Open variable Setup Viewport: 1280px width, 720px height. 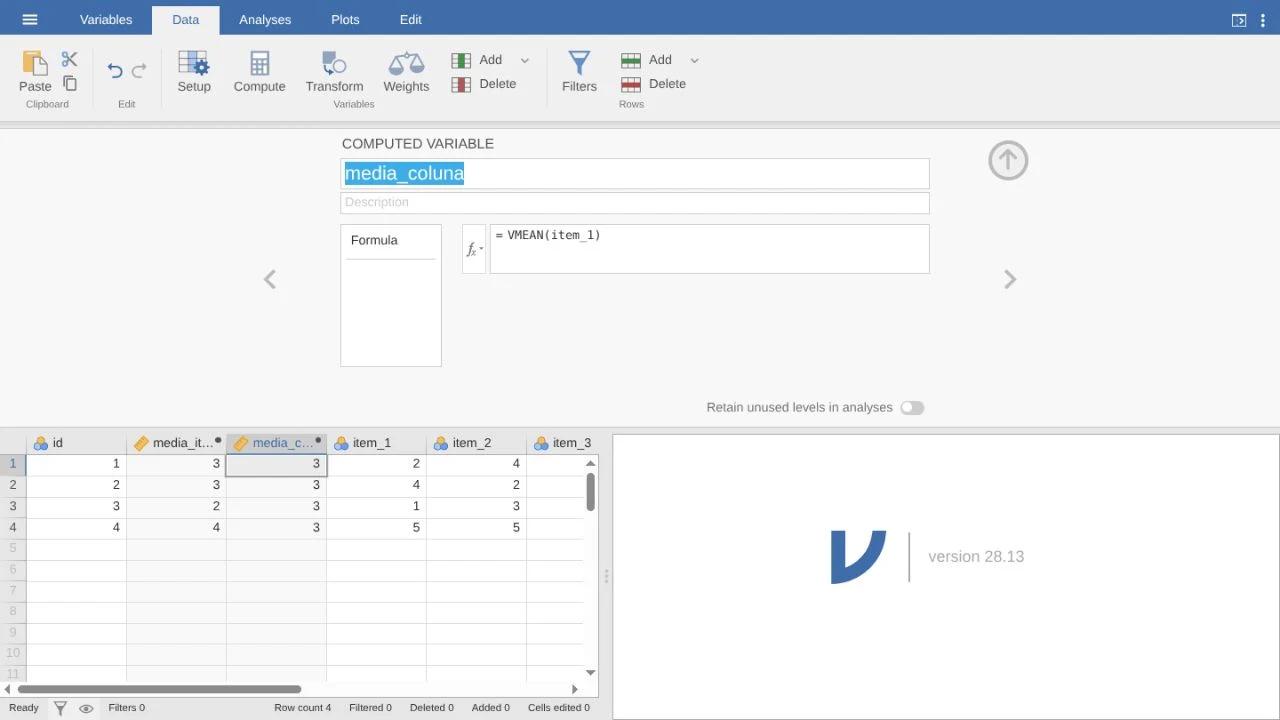[x=194, y=71]
